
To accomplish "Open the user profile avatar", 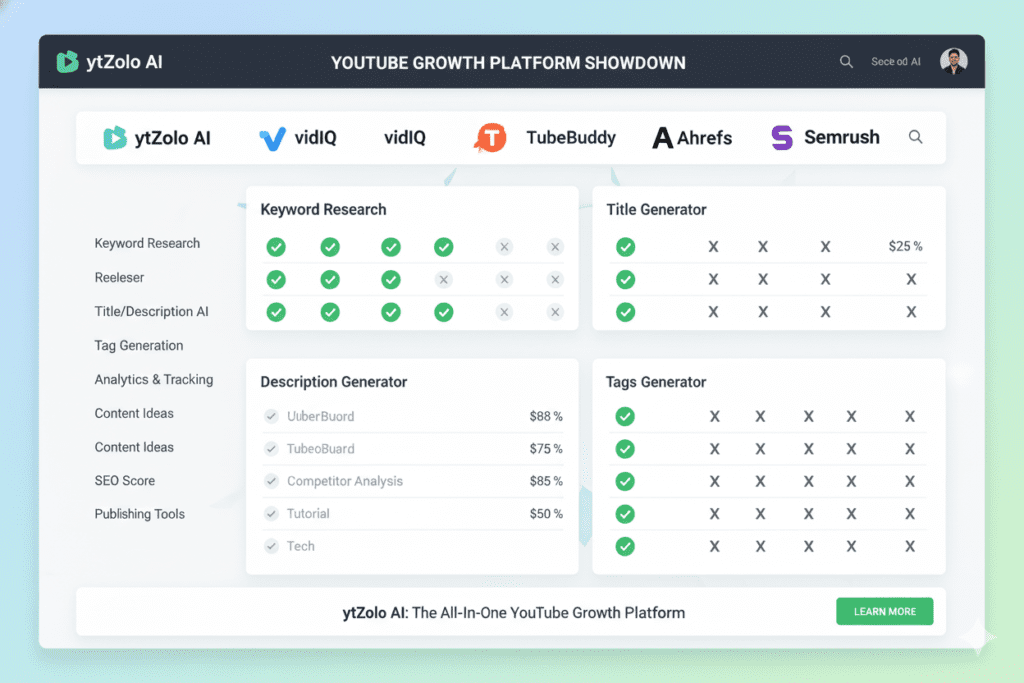I will click(953, 61).
